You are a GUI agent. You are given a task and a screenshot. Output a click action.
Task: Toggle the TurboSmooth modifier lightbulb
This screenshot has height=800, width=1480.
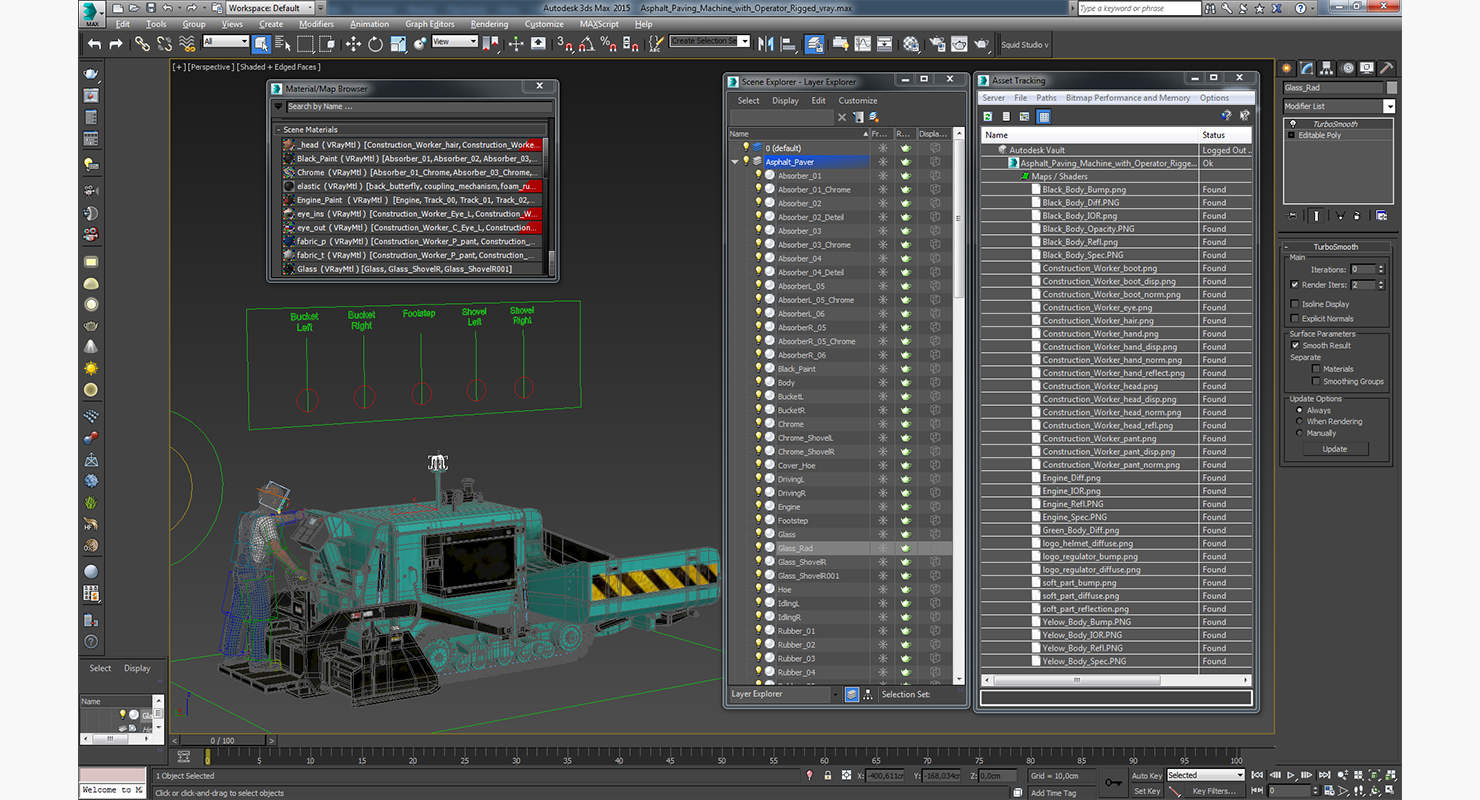click(x=1292, y=124)
